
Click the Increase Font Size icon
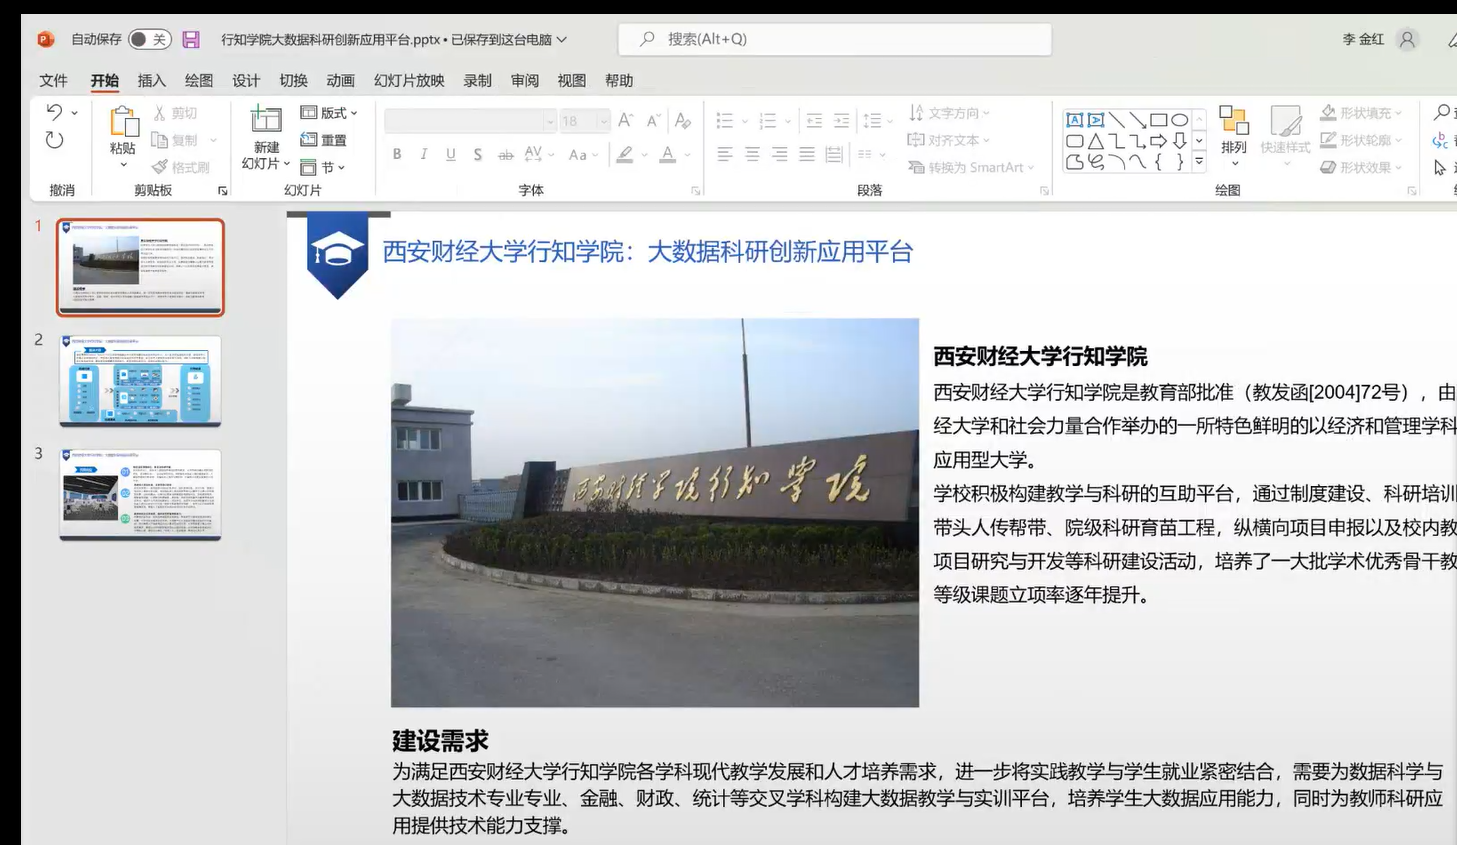(625, 121)
